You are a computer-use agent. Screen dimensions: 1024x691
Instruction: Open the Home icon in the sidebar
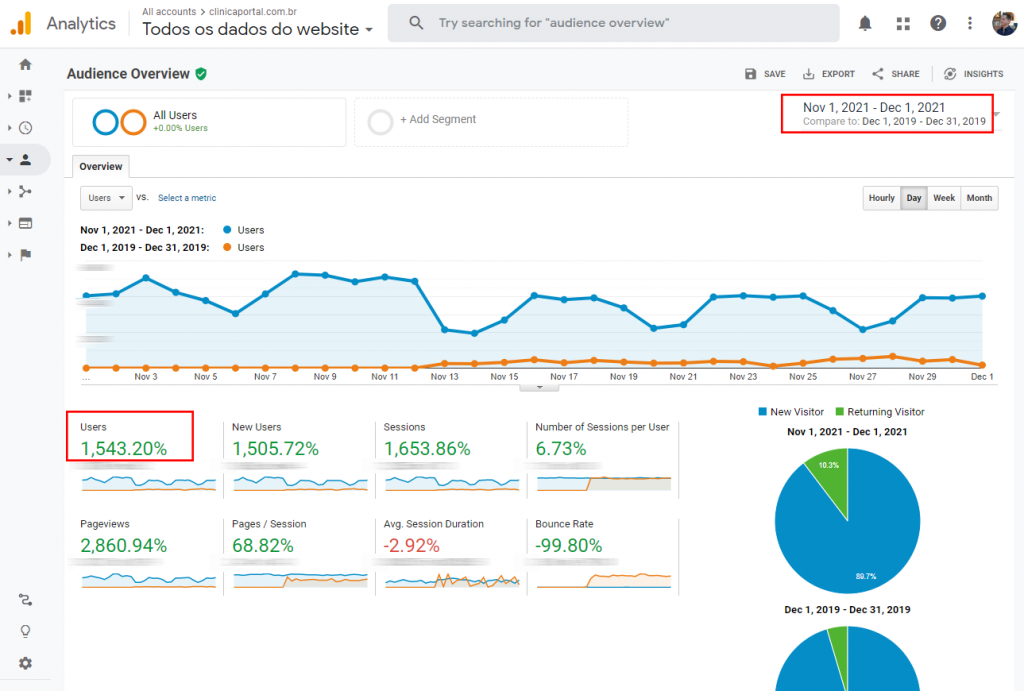click(x=26, y=63)
